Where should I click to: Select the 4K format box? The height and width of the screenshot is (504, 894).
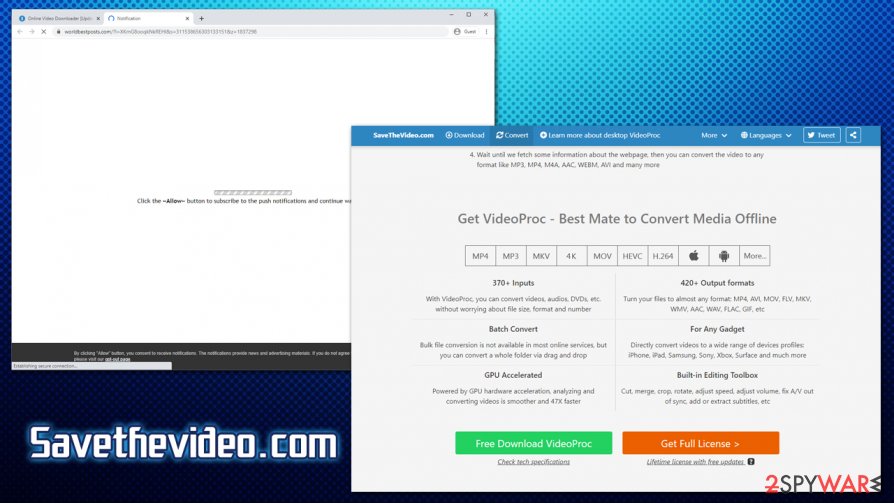(571, 256)
